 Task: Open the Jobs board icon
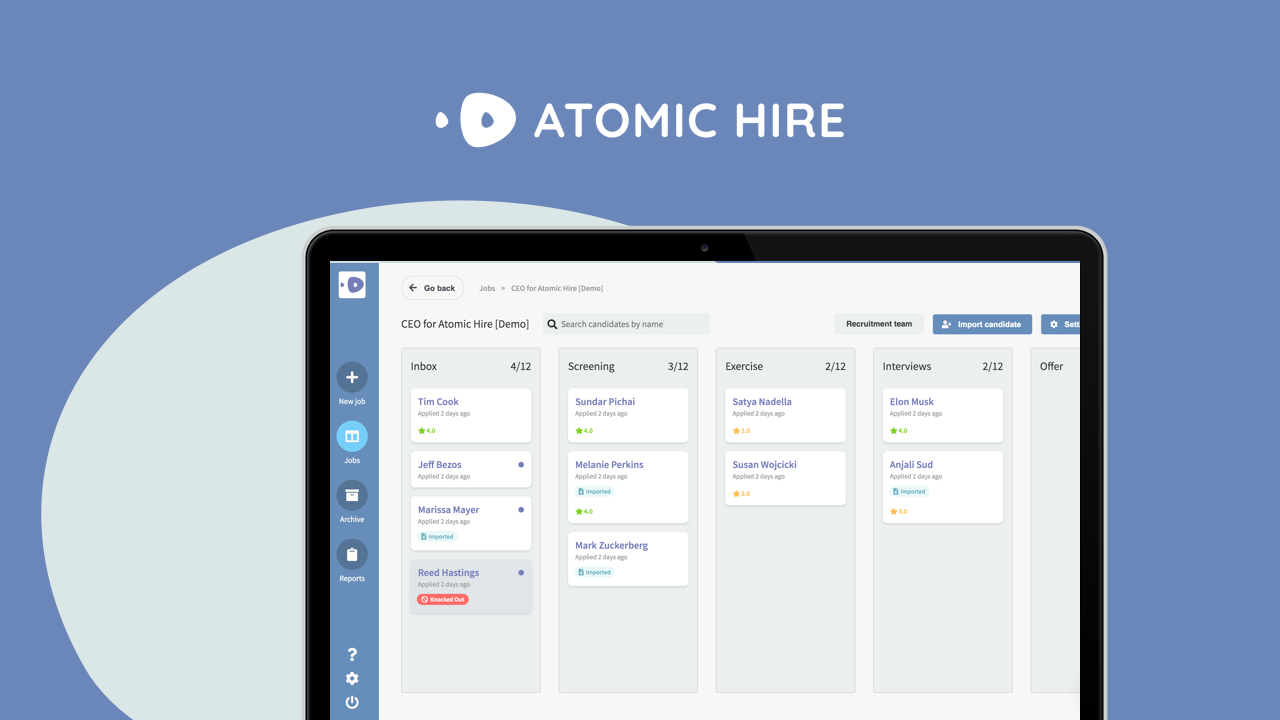point(352,437)
